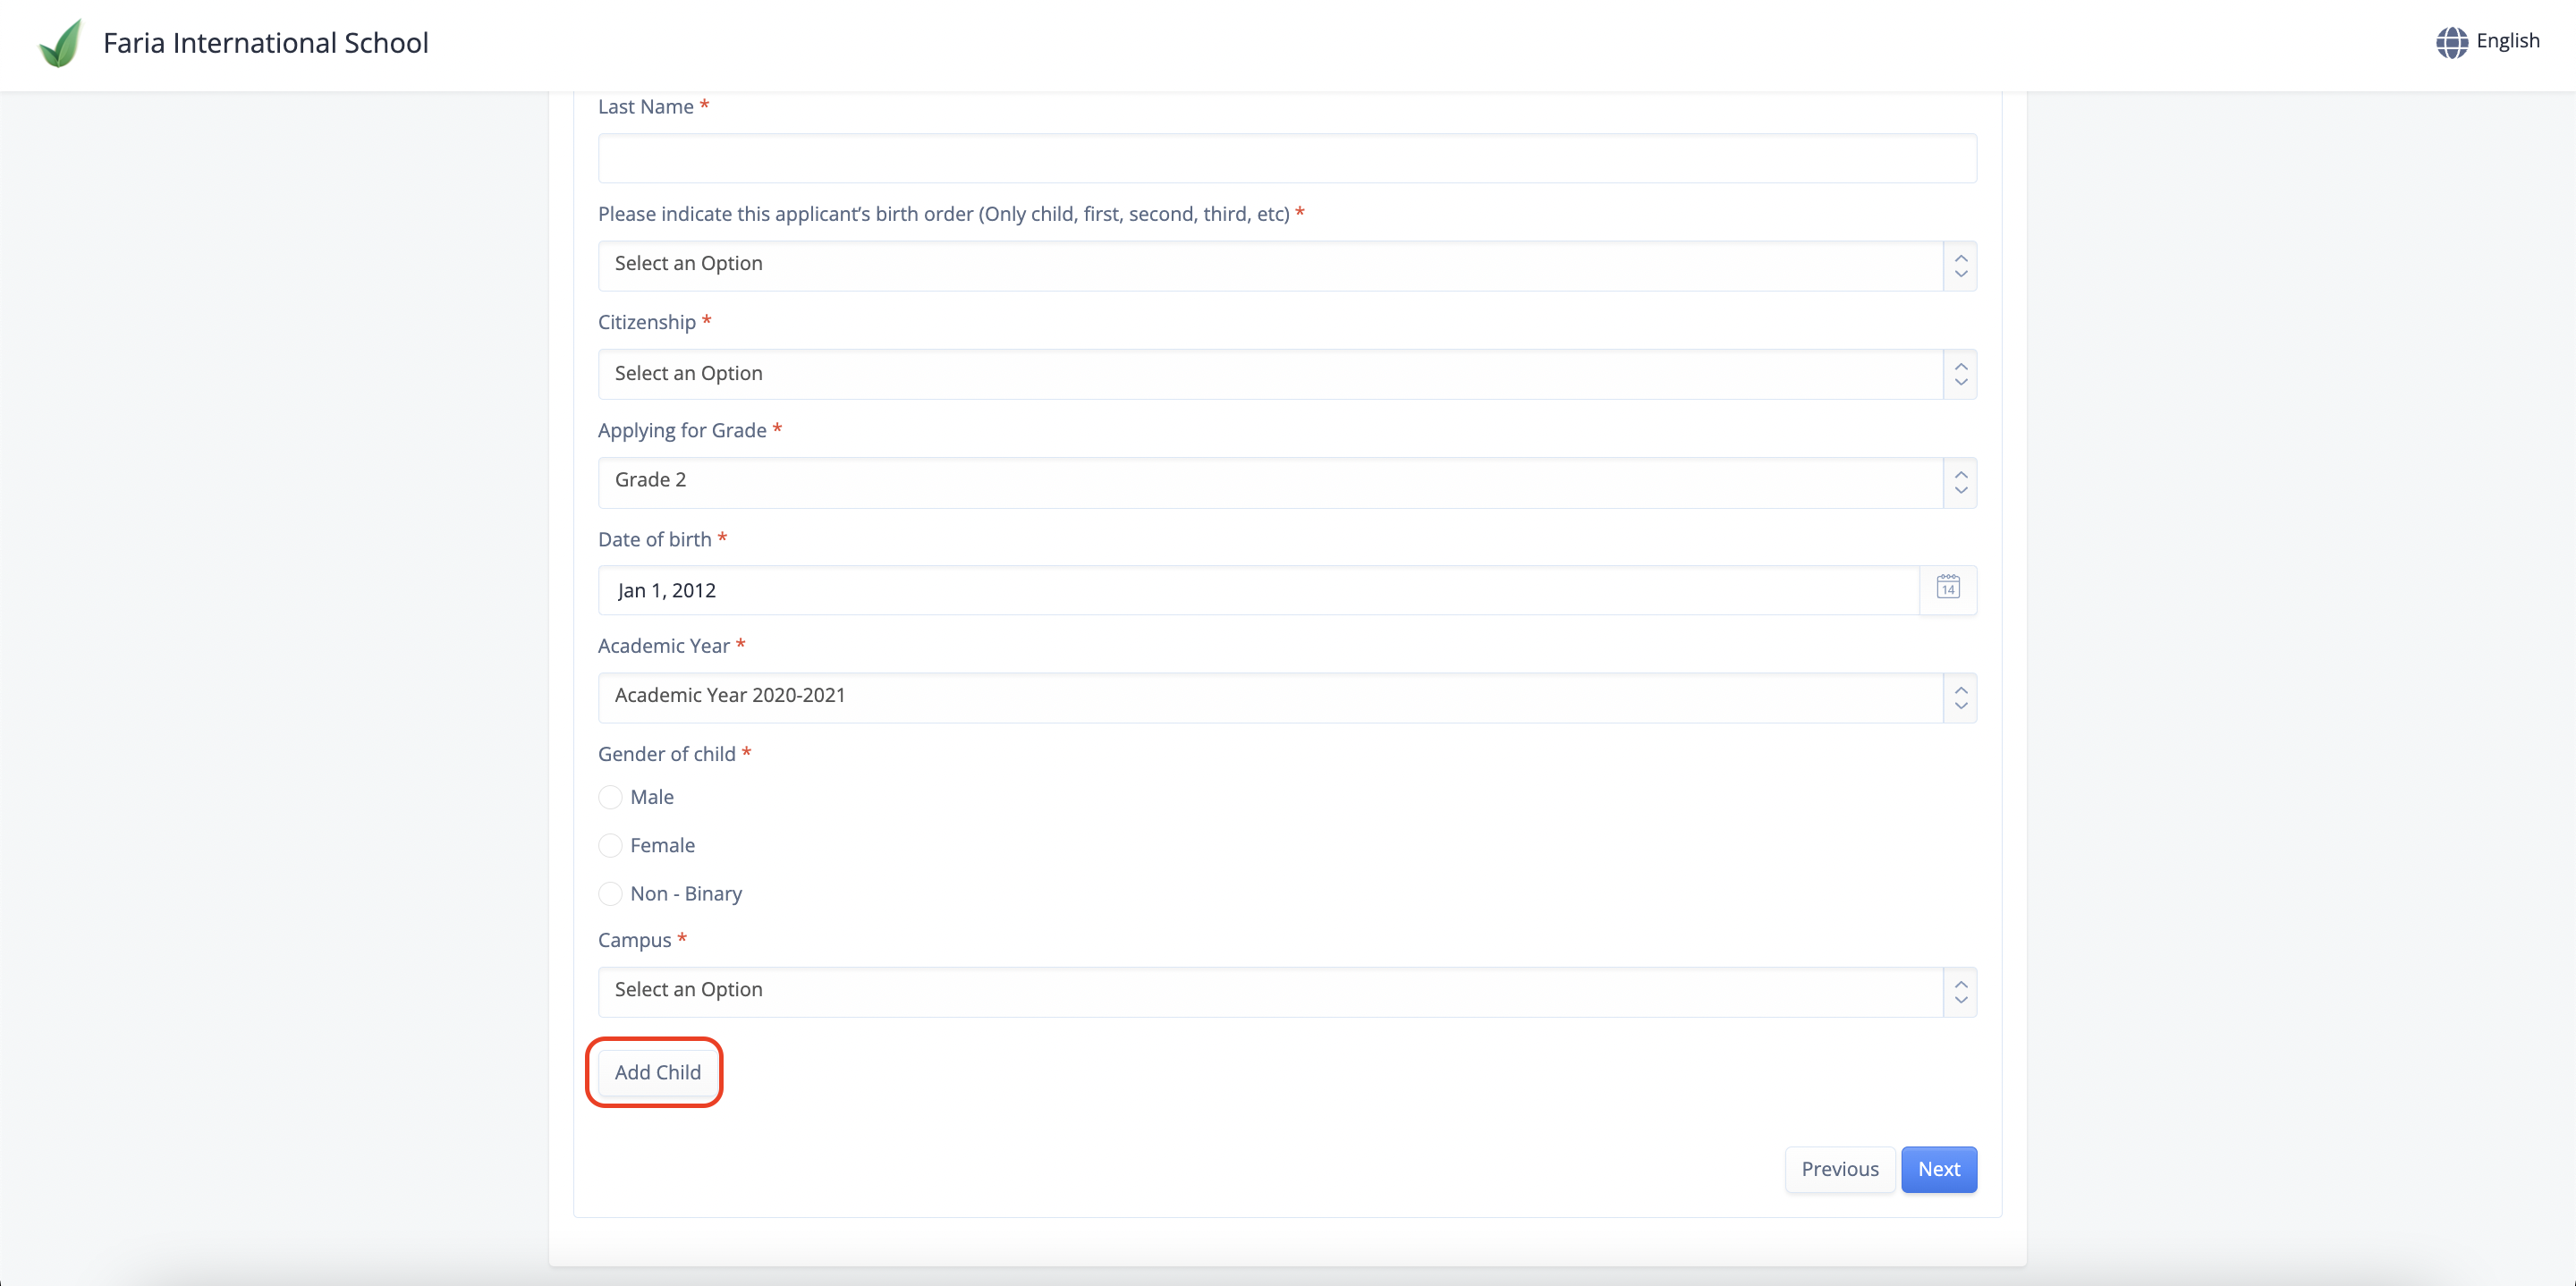
Task: Open the Campus dropdown
Action: (x=1287, y=991)
